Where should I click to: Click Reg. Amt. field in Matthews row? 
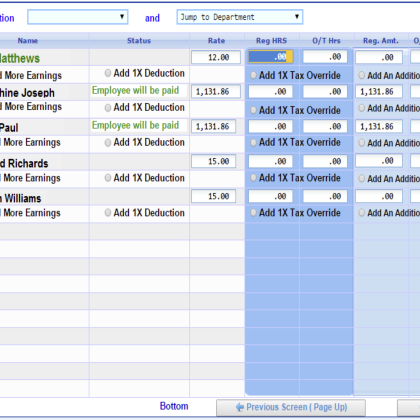(x=379, y=57)
